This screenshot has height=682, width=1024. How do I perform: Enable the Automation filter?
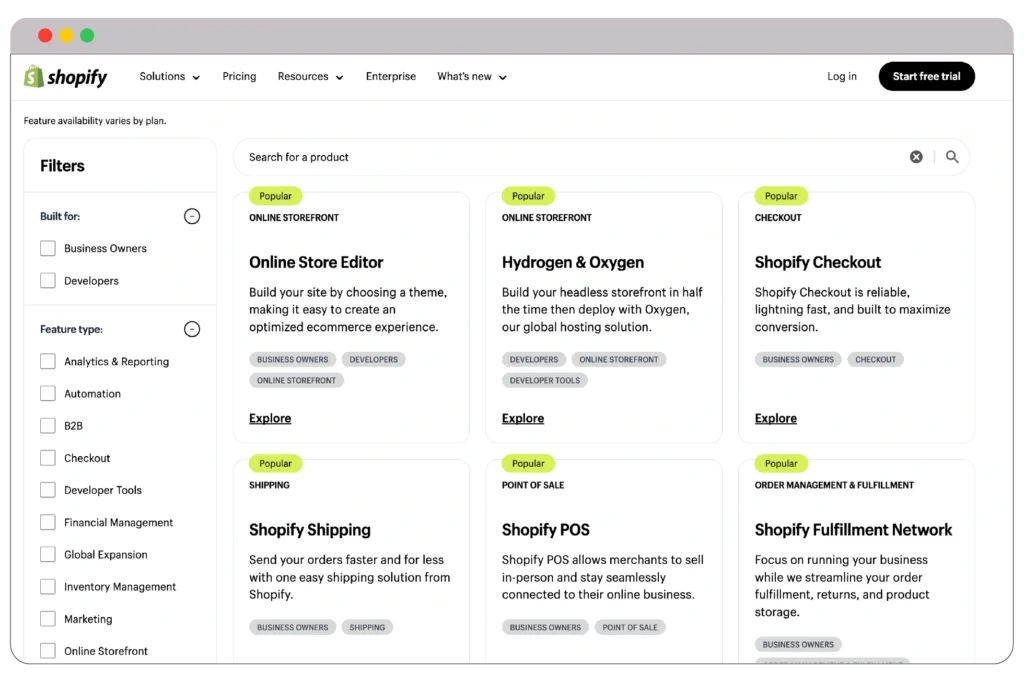coord(46,393)
